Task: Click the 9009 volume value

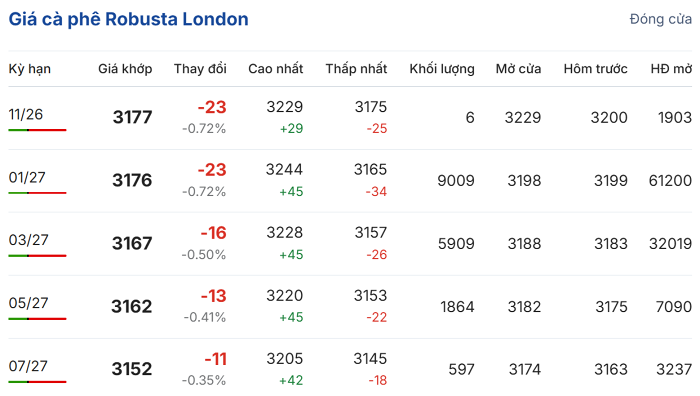Action: click(x=456, y=180)
